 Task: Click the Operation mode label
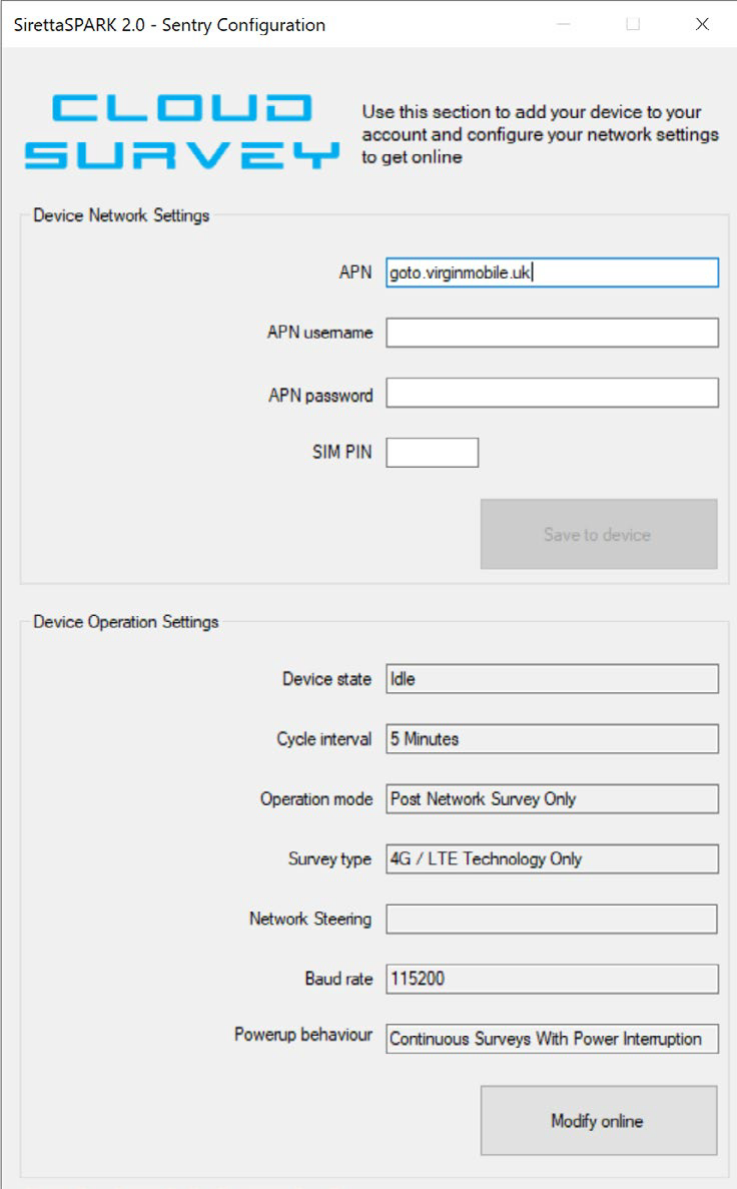(316, 798)
